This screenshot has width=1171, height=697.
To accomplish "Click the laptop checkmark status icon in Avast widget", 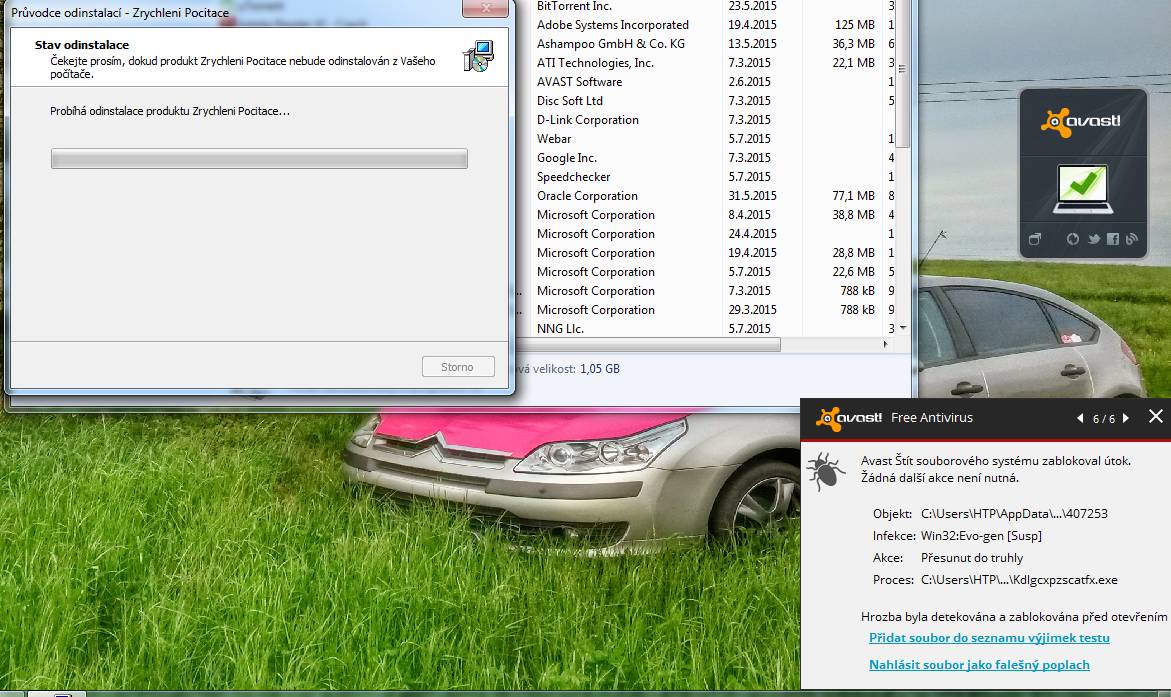I will pos(1083,189).
